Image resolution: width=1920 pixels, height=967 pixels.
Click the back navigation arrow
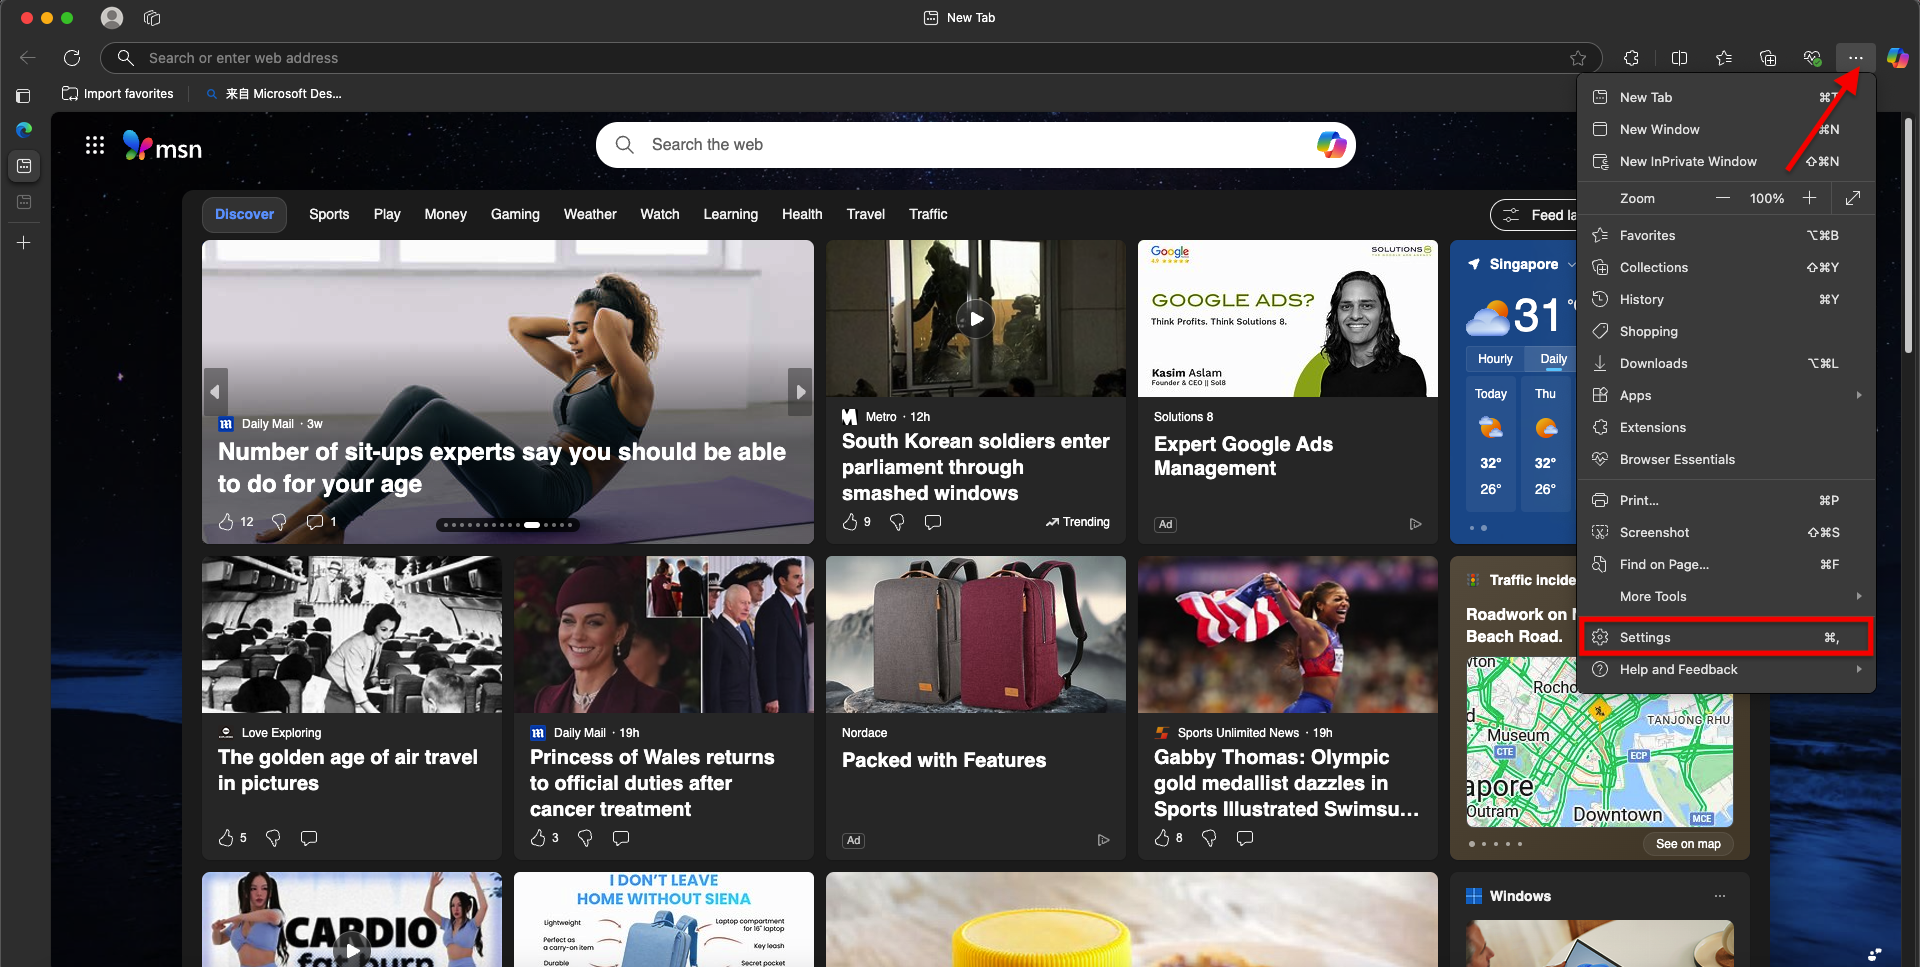coord(28,58)
